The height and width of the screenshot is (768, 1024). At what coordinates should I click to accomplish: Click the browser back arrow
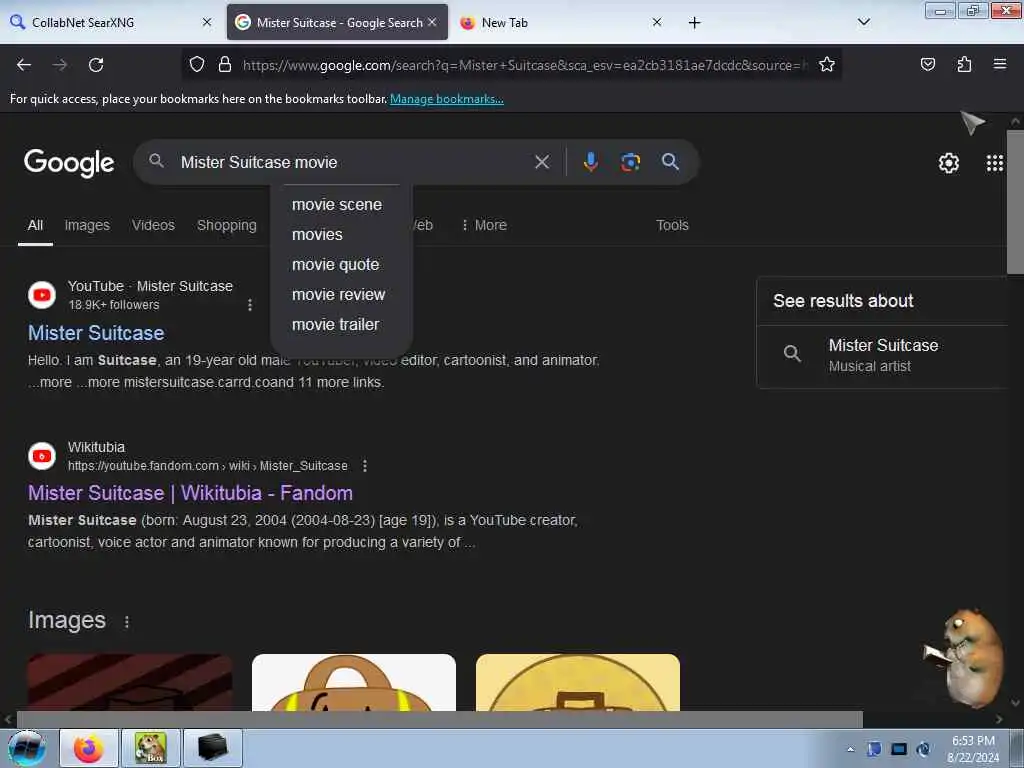point(24,65)
